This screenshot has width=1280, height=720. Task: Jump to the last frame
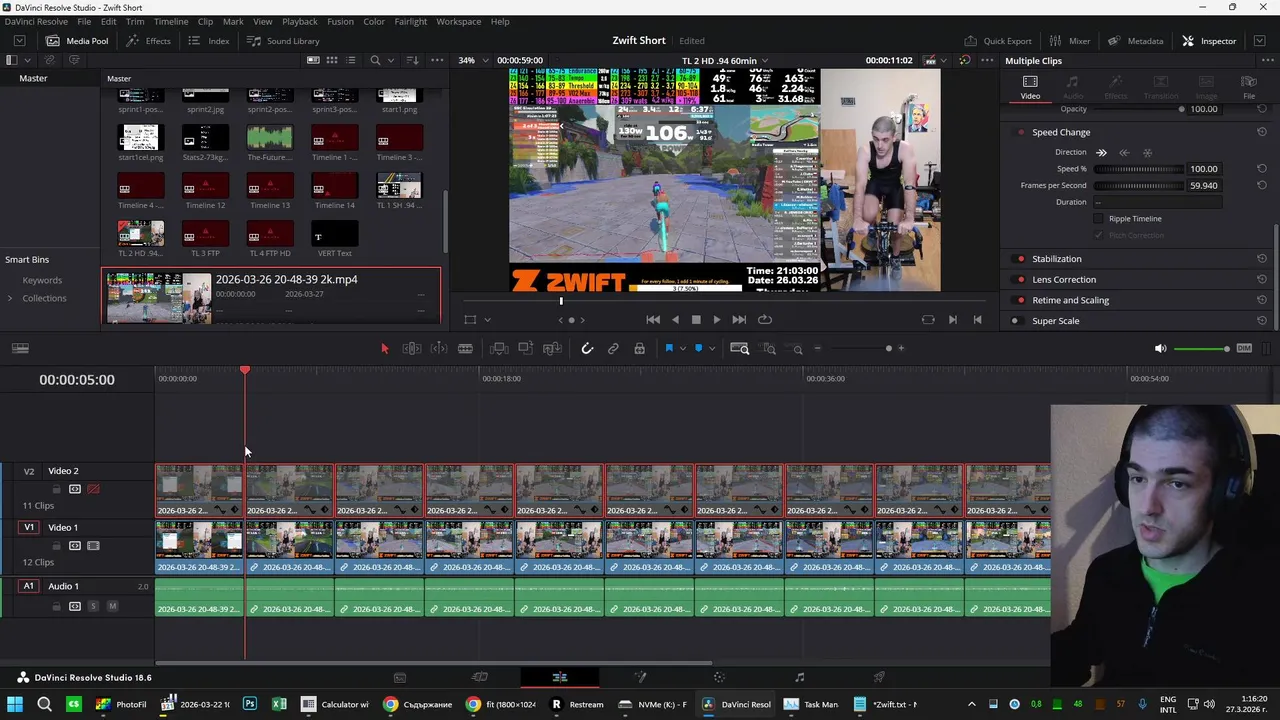tap(739, 319)
